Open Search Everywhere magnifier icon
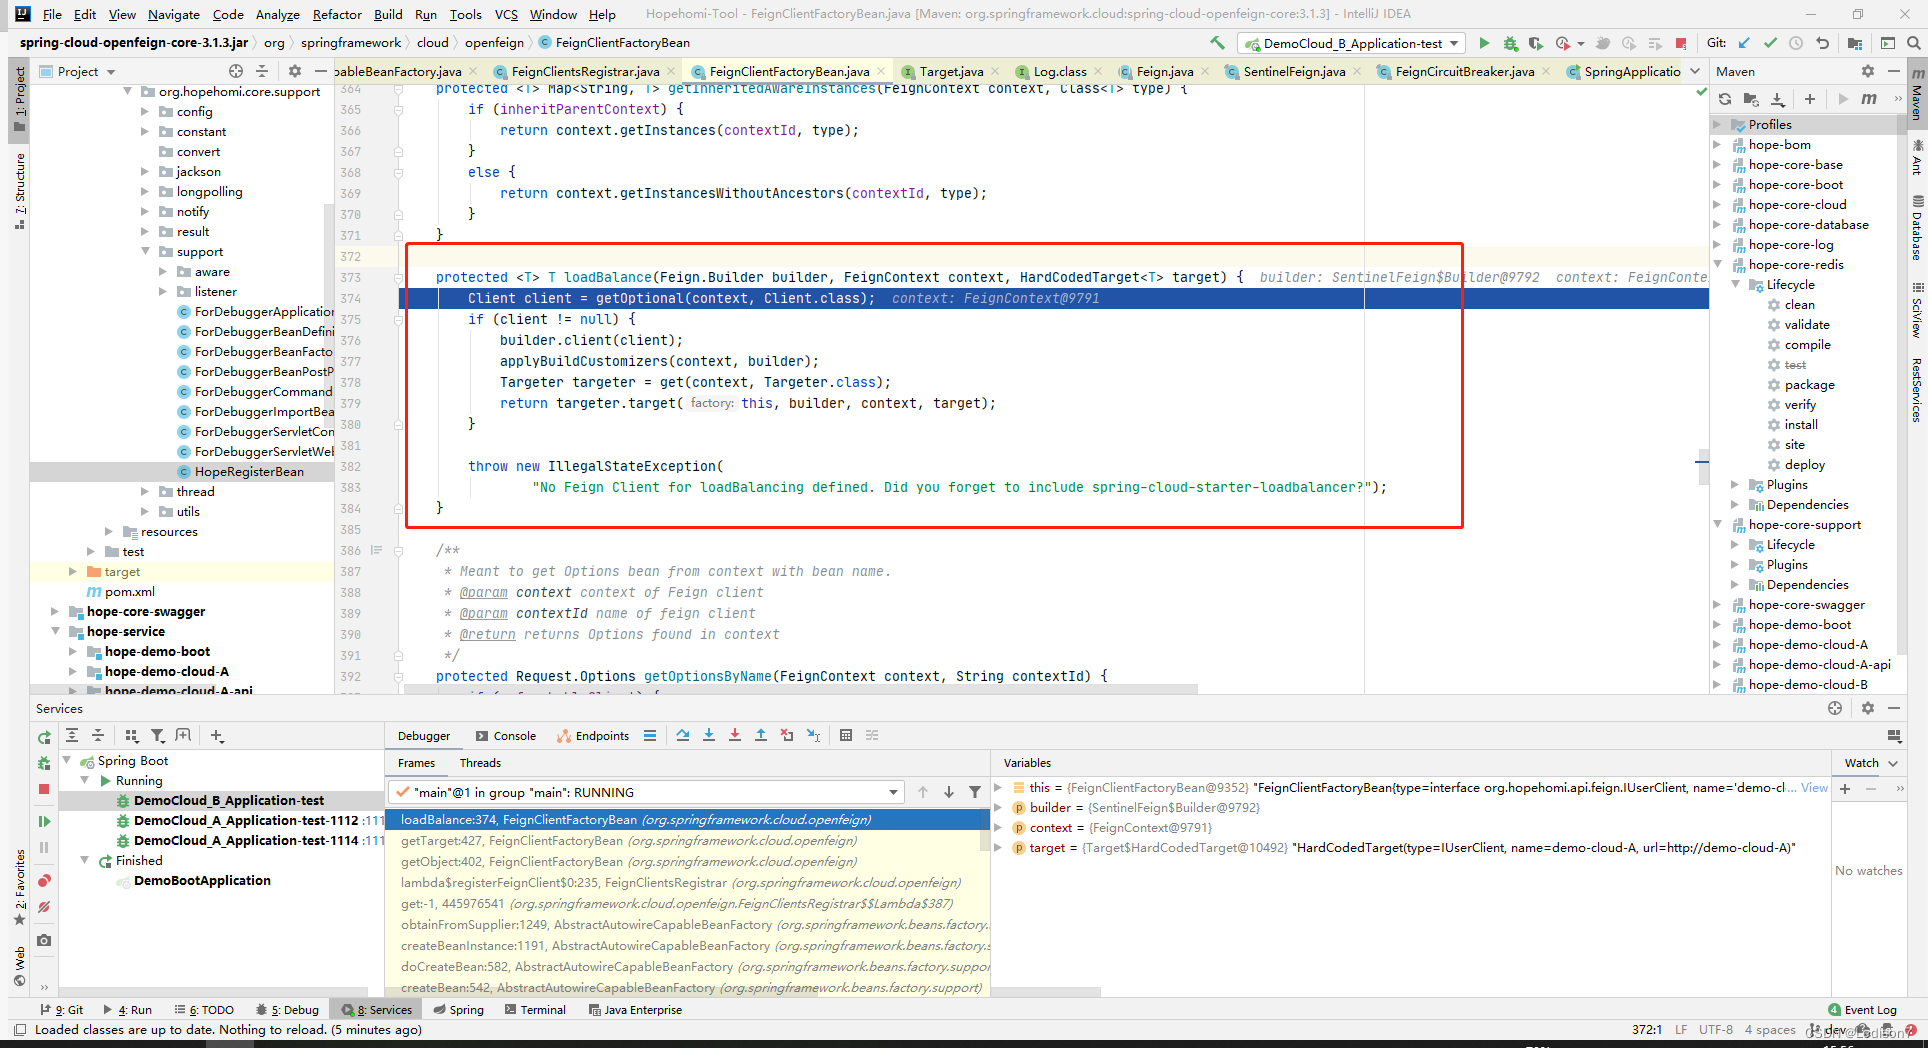Screen dimensions: 1928x1048 pyautogui.click(x=1913, y=43)
